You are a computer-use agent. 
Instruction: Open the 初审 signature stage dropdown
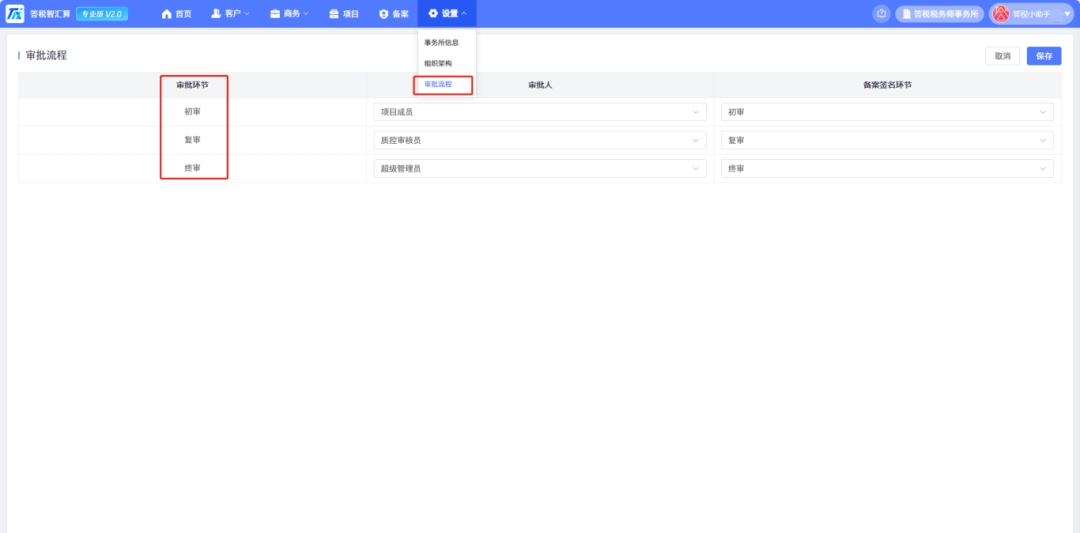(x=887, y=112)
